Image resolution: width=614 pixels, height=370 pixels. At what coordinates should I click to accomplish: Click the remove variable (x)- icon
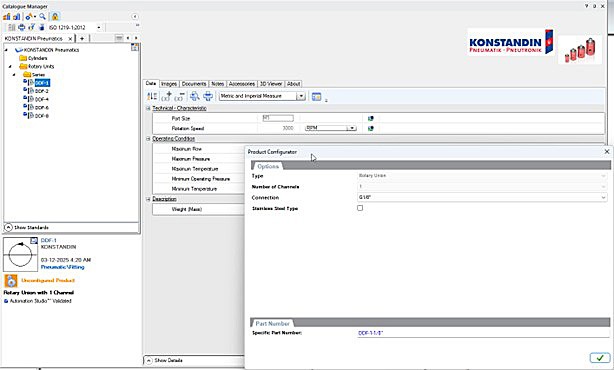pyautogui.click(x=180, y=96)
